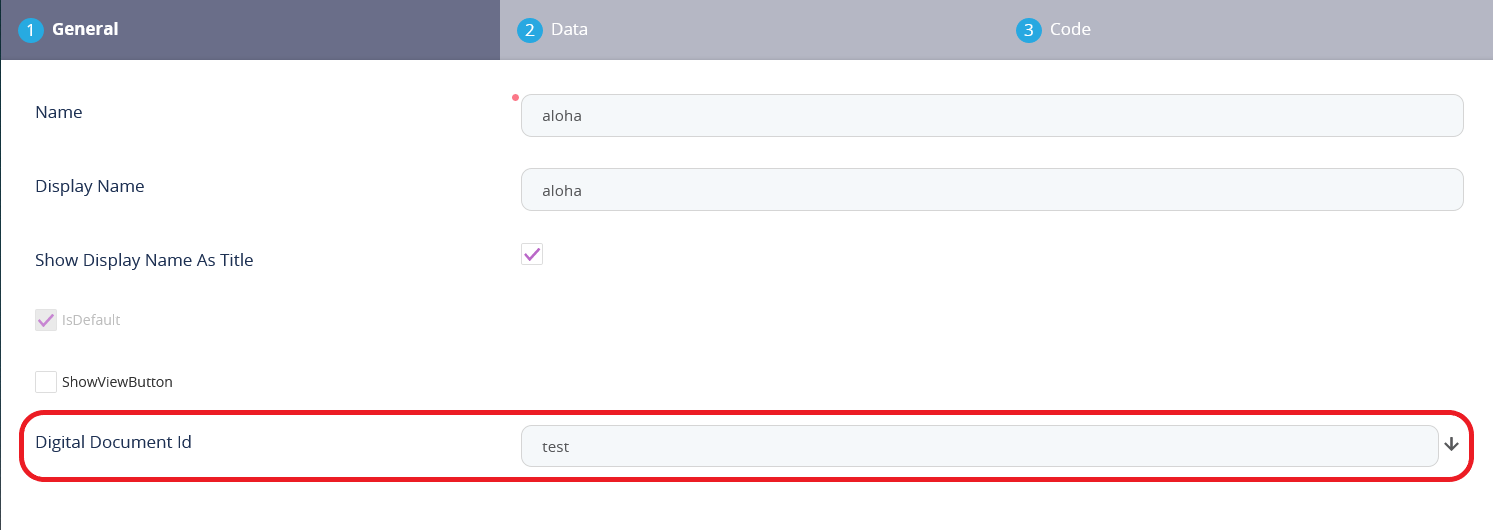Image resolution: width=1493 pixels, height=530 pixels.
Task: Click the red required marker near Name
Action: point(515,98)
